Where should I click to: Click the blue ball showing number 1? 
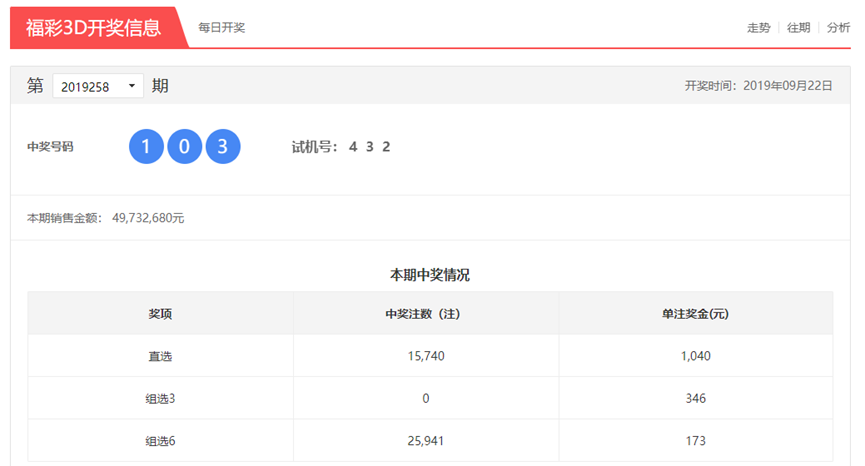[x=146, y=147]
